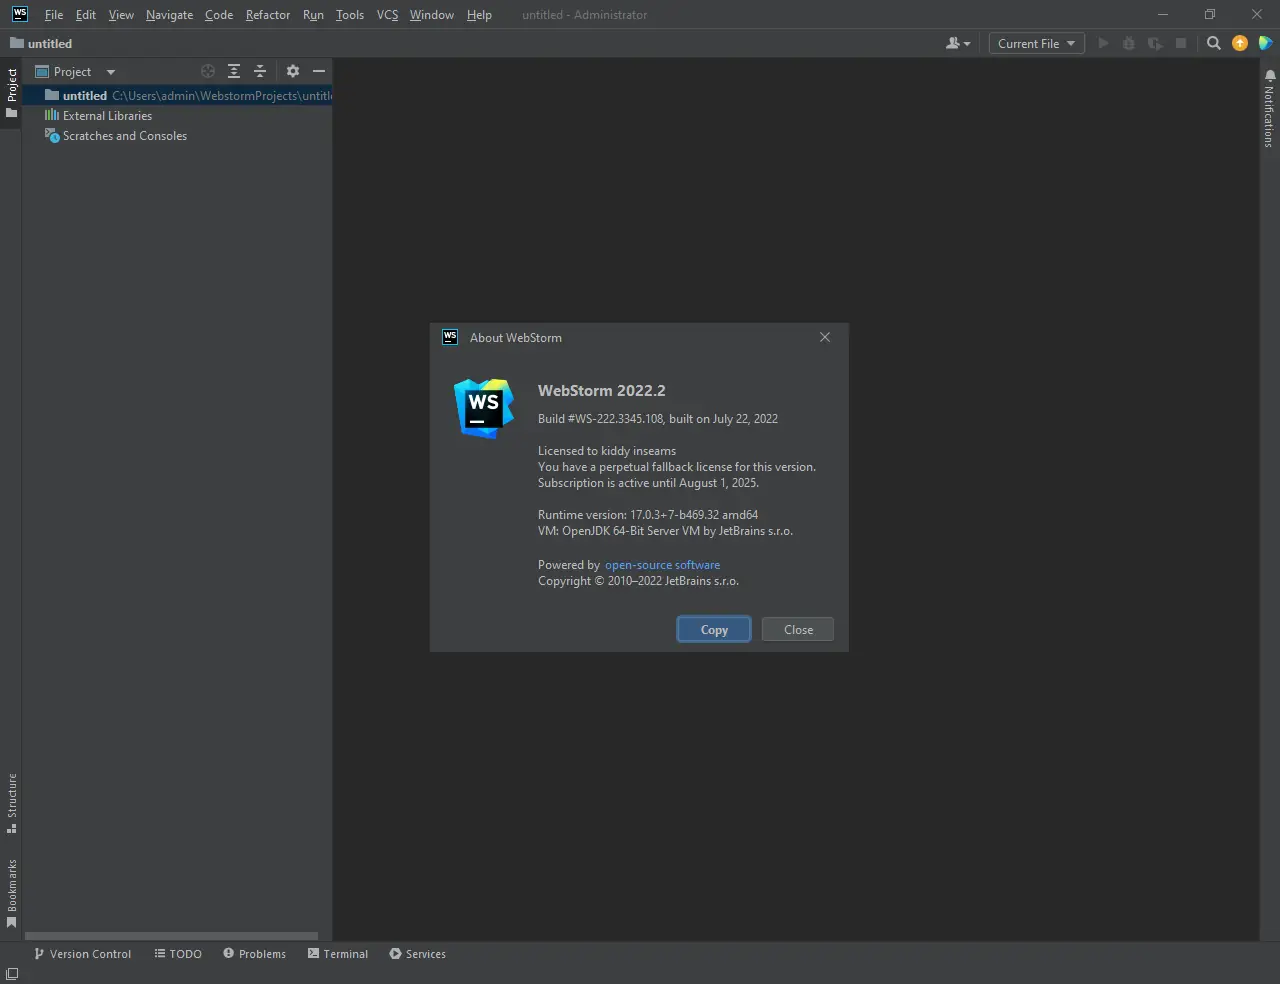Collapse all nodes in the Project panel
Screen dimensions: 1280x984
(260, 71)
